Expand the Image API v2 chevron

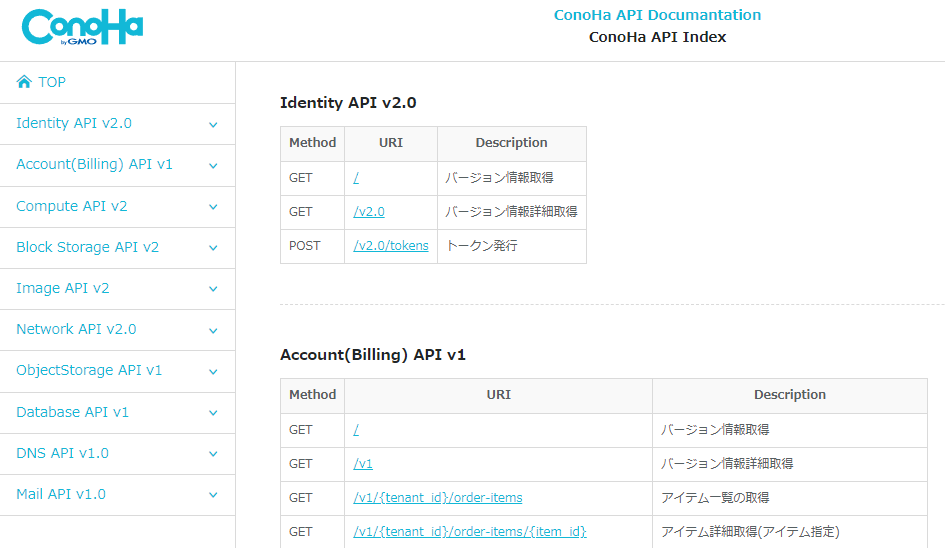(x=213, y=289)
